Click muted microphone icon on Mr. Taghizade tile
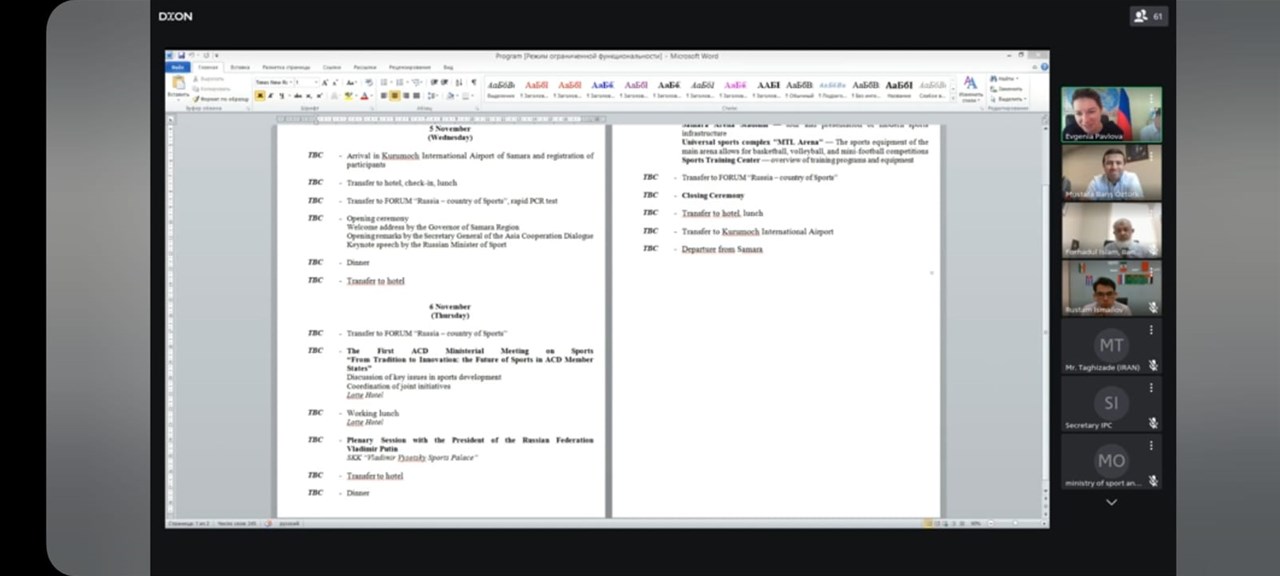The height and width of the screenshot is (576, 1280). point(1153,365)
